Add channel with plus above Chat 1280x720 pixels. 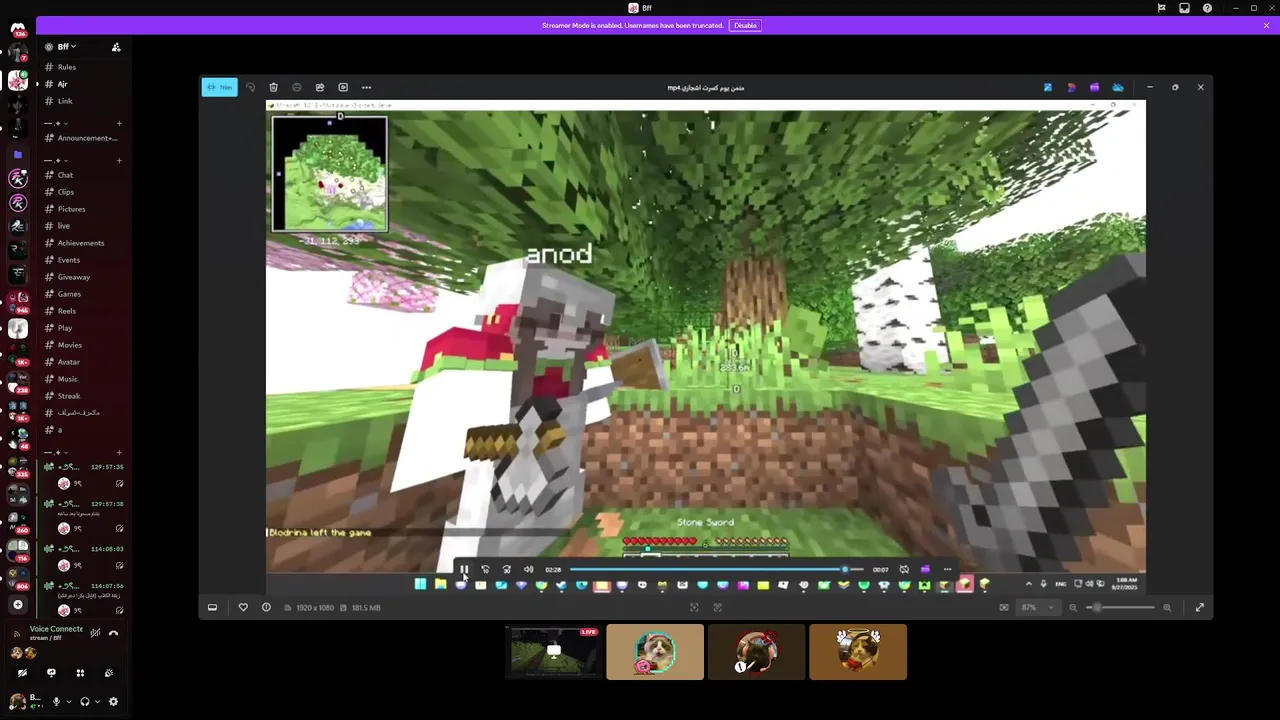click(x=119, y=160)
